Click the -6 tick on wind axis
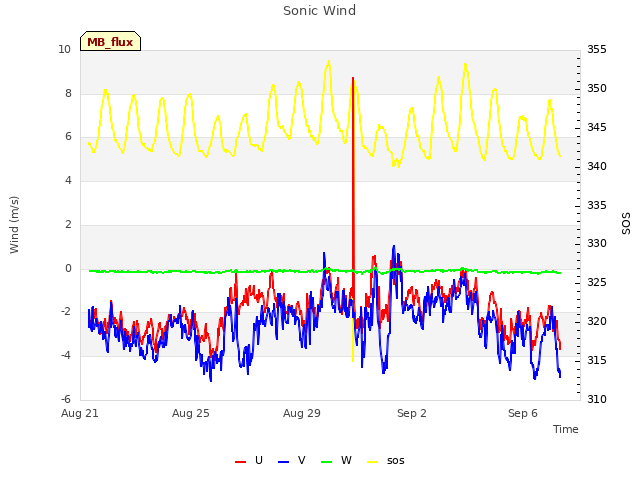640x480 pixels. [66, 399]
